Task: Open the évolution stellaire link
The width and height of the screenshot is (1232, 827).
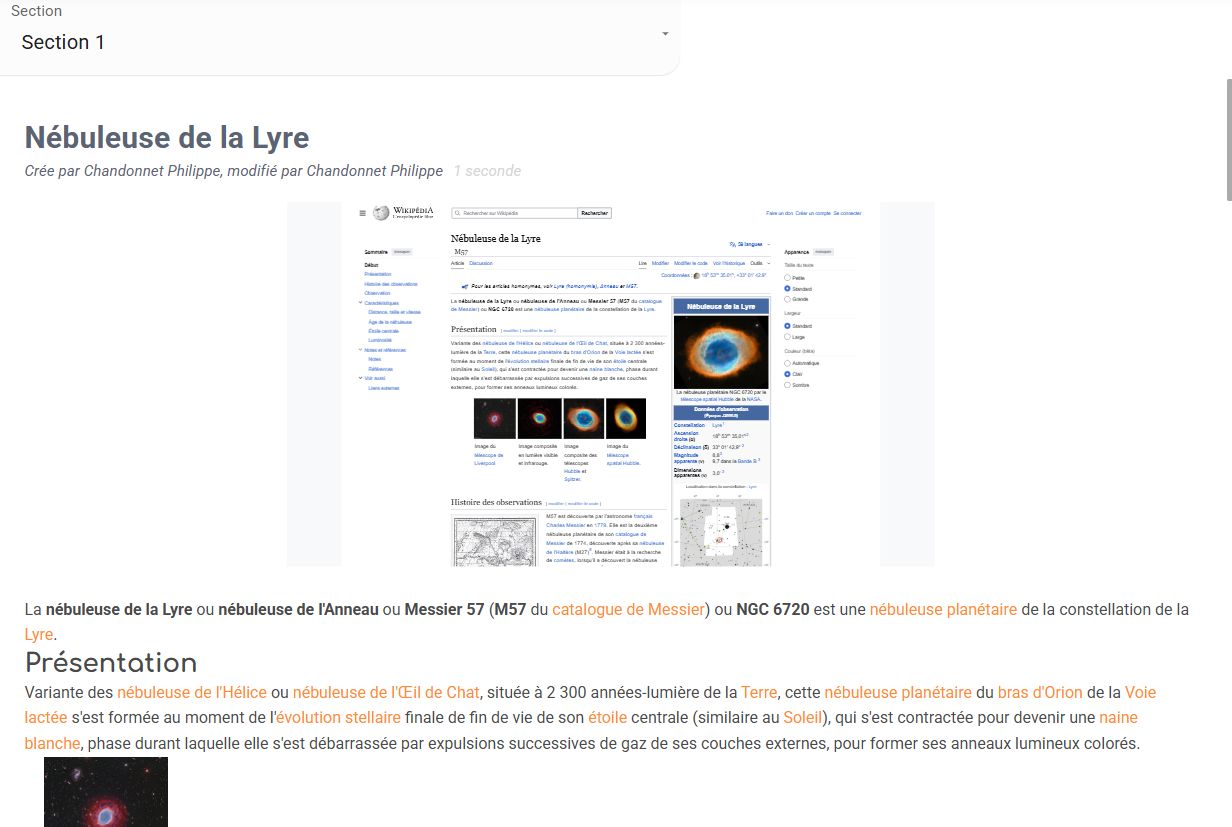Action: coord(338,717)
